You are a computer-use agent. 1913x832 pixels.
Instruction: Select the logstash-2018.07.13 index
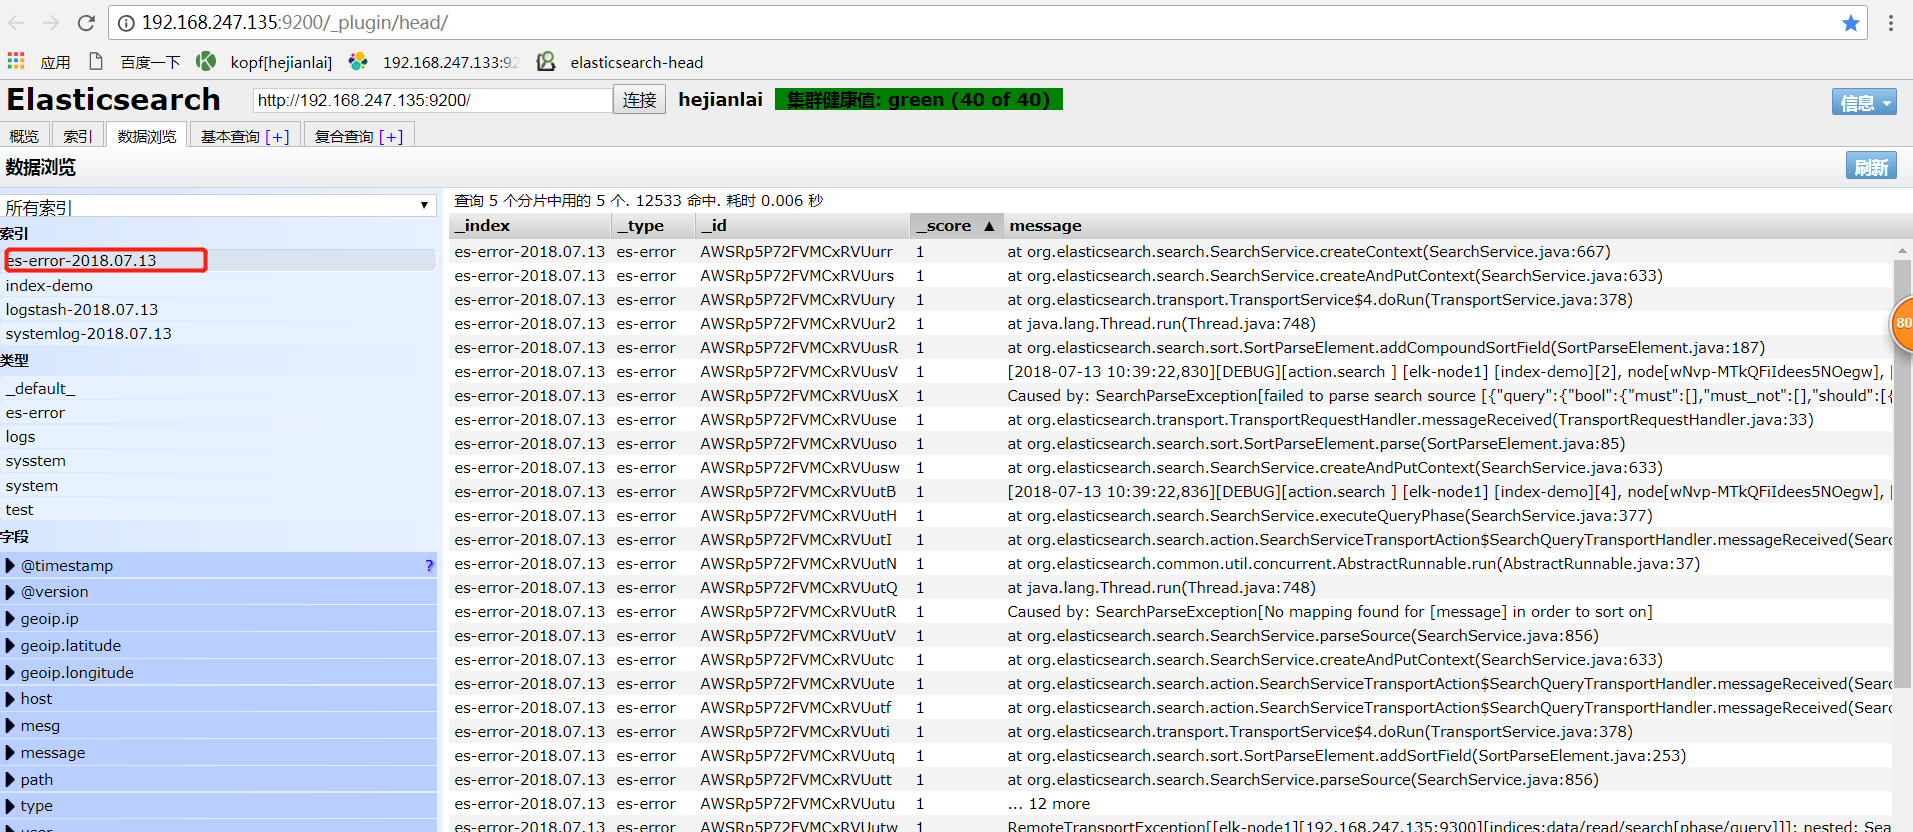click(82, 310)
